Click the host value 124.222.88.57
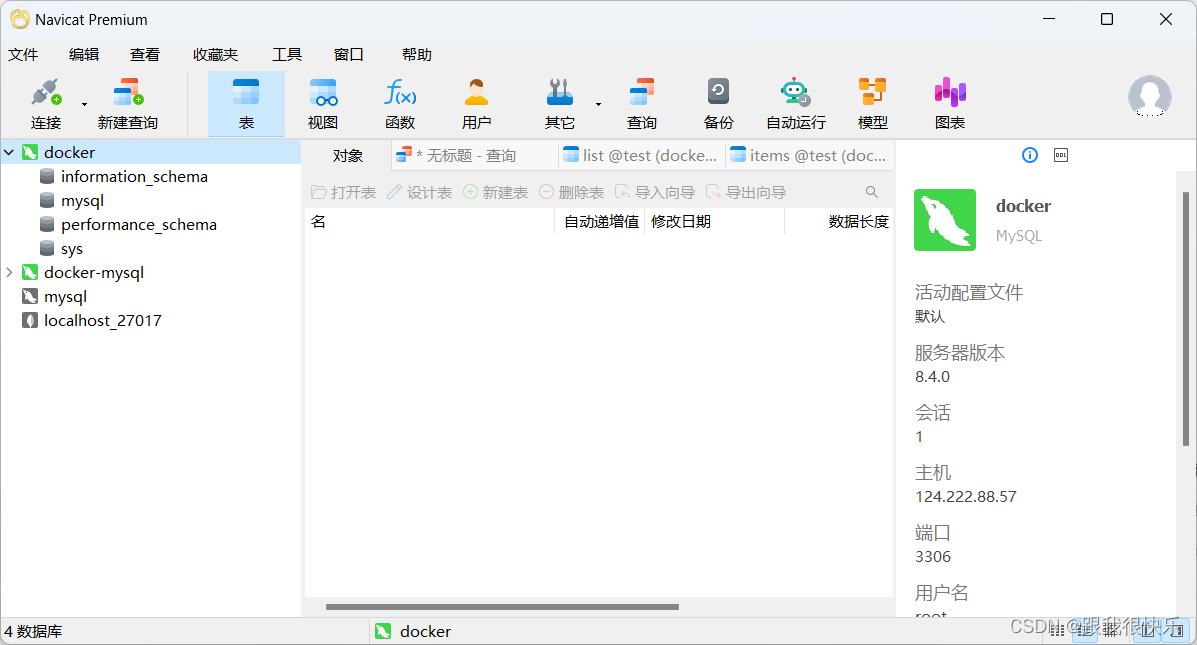 pyautogui.click(x=966, y=497)
